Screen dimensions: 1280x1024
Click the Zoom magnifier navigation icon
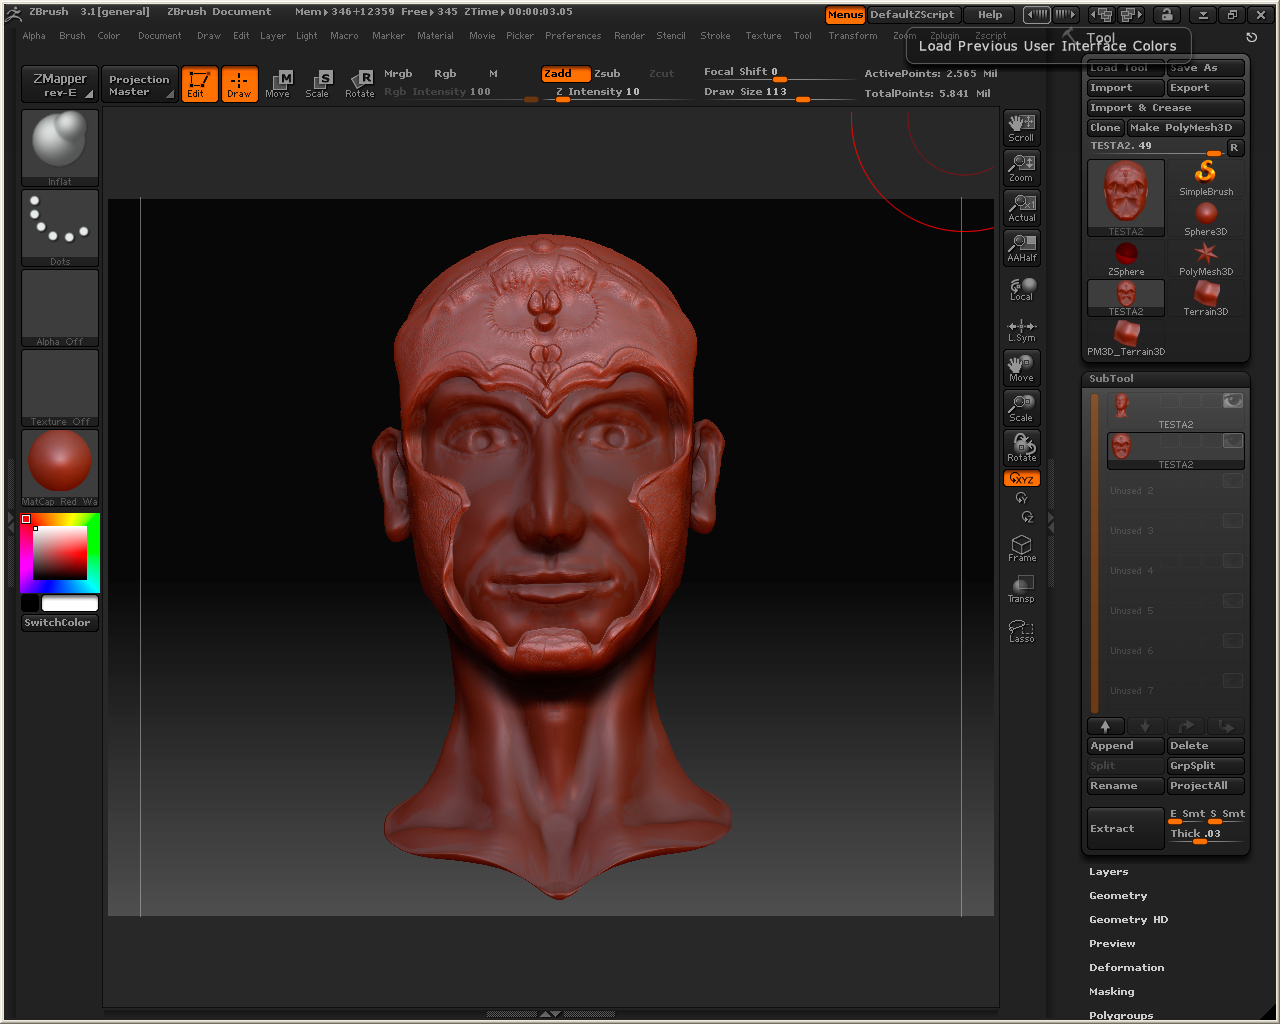point(1021,168)
